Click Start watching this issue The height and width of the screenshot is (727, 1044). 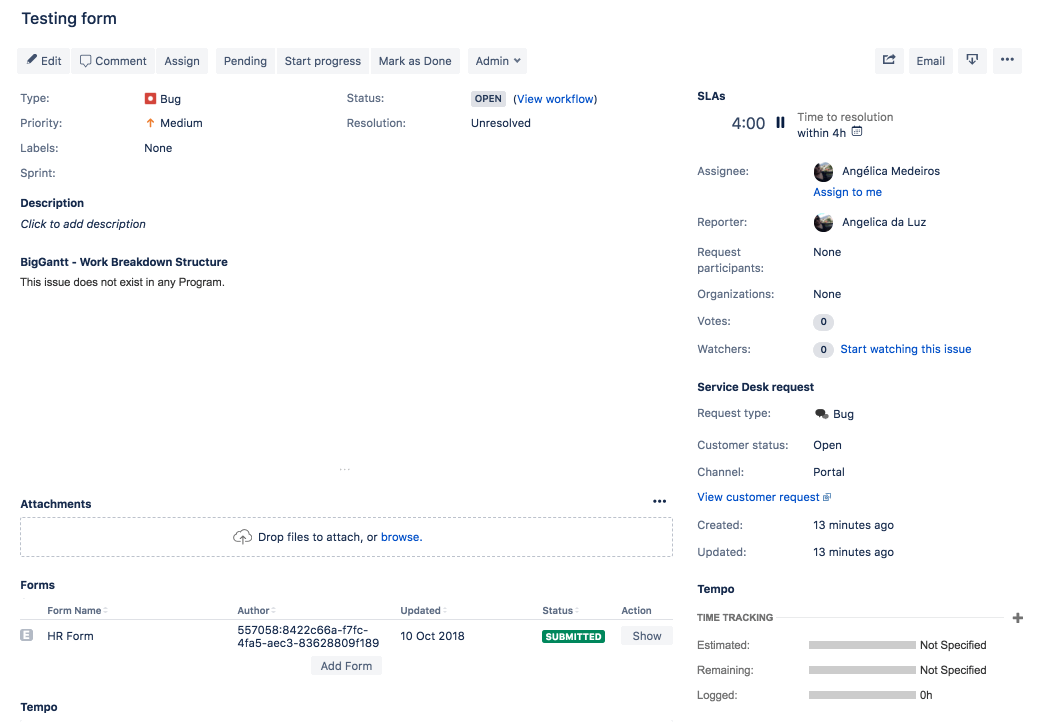pos(905,348)
